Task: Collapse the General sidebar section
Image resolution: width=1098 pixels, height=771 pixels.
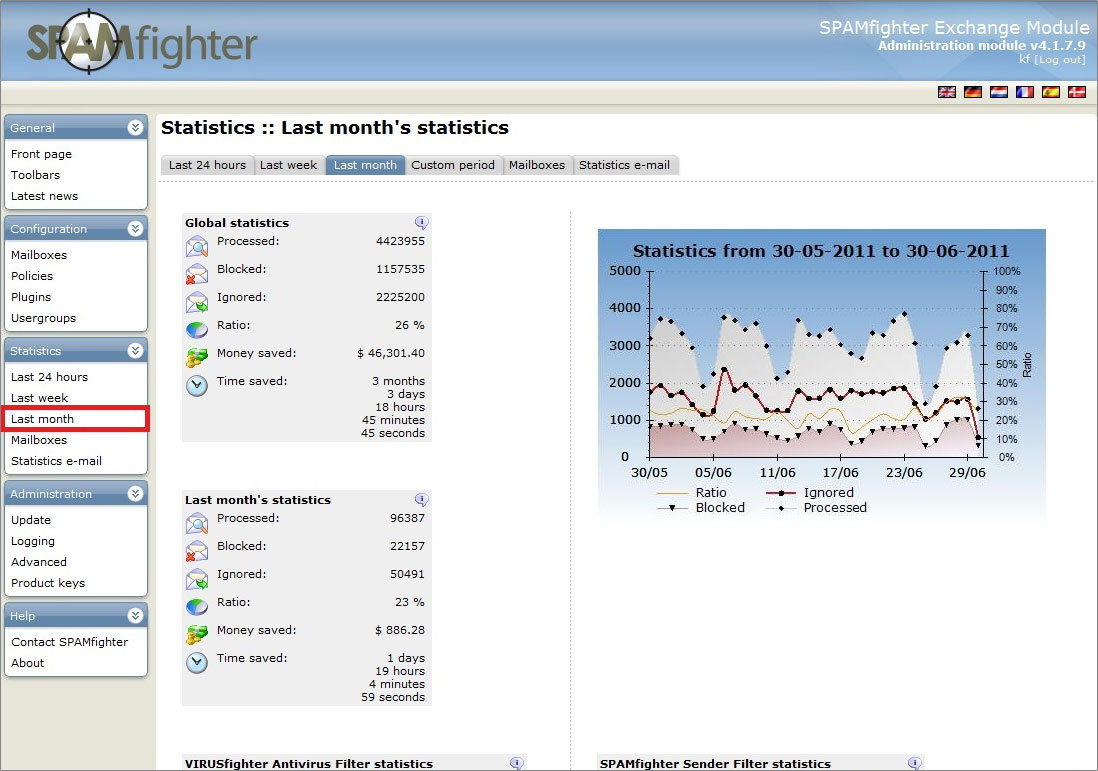Action: tap(135, 127)
